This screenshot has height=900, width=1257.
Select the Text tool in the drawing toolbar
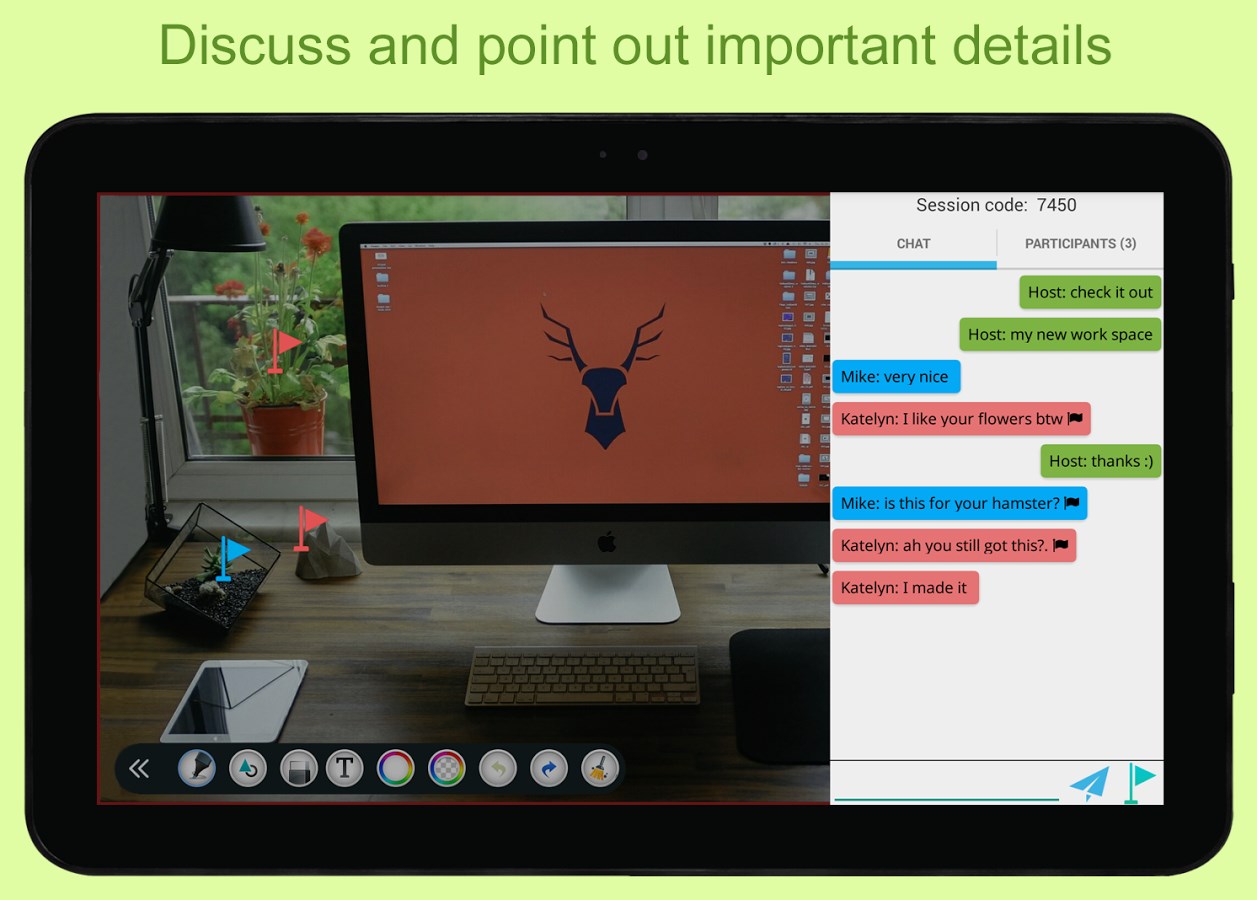[345, 769]
